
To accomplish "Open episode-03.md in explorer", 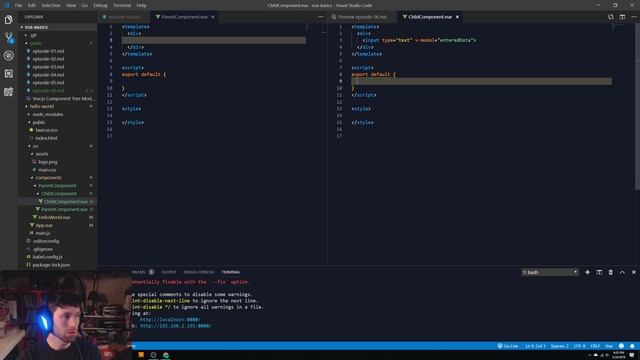I will pos(48,67).
